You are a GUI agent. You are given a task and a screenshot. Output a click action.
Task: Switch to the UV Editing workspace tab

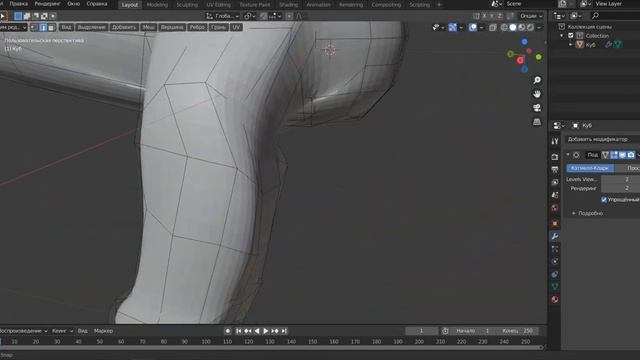(218, 5)
